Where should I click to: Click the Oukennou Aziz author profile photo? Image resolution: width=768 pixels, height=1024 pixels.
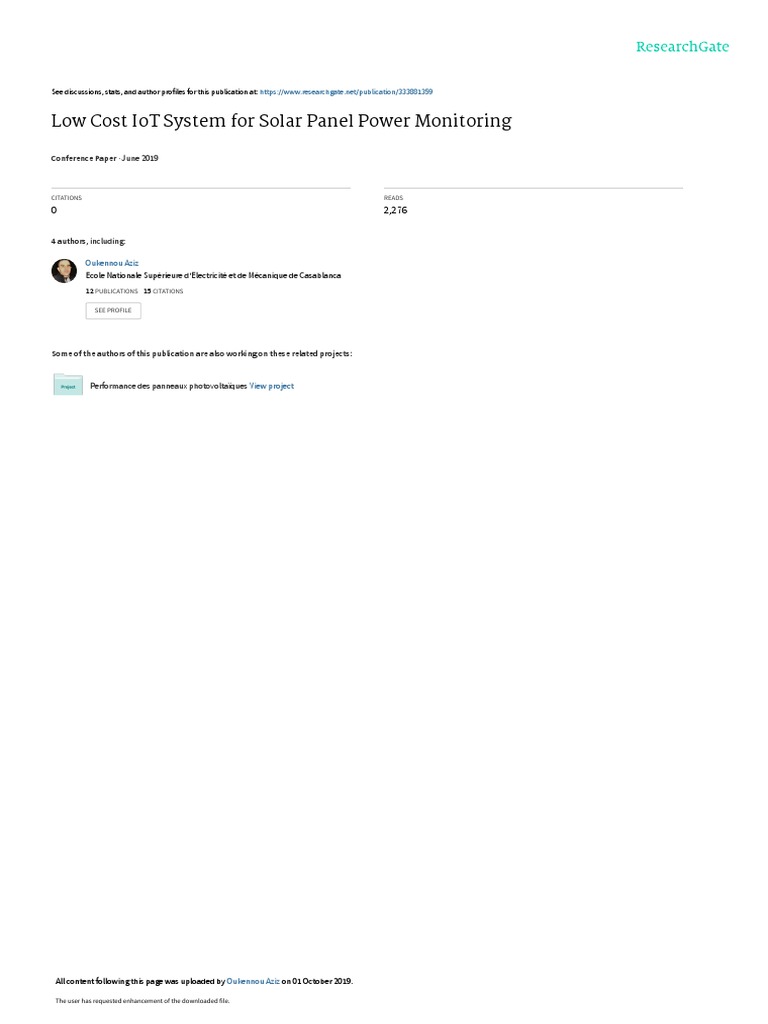[x=64, y=271]
